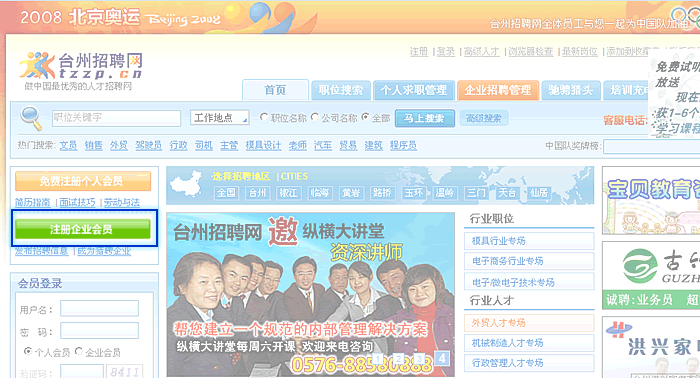Viewport: 700px width, 378px height.
Task: Focus the 职位关键字 search field
Action: [116, 118]
